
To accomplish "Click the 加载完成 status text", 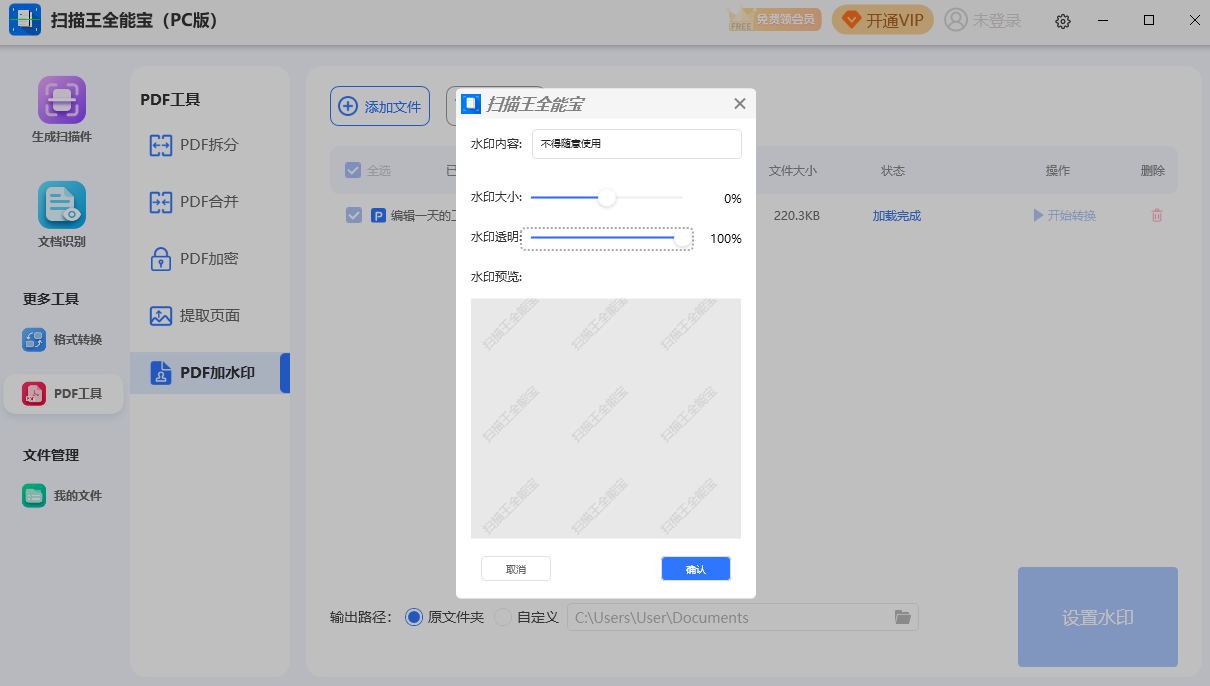I will pyautogui.click(x=896, y=215).
